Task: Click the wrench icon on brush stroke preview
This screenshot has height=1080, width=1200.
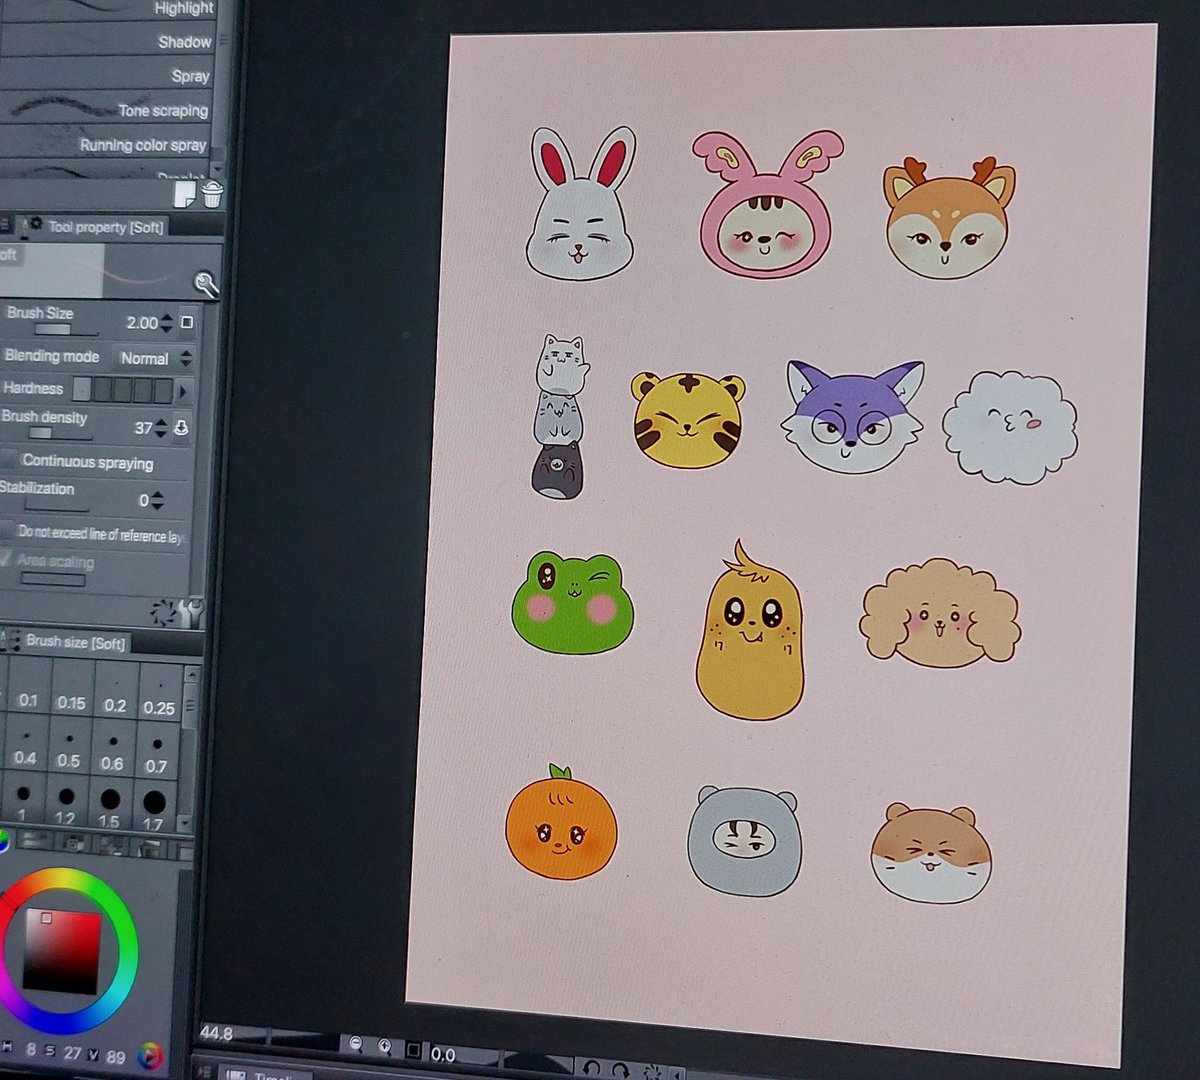Action: [206, 285]
